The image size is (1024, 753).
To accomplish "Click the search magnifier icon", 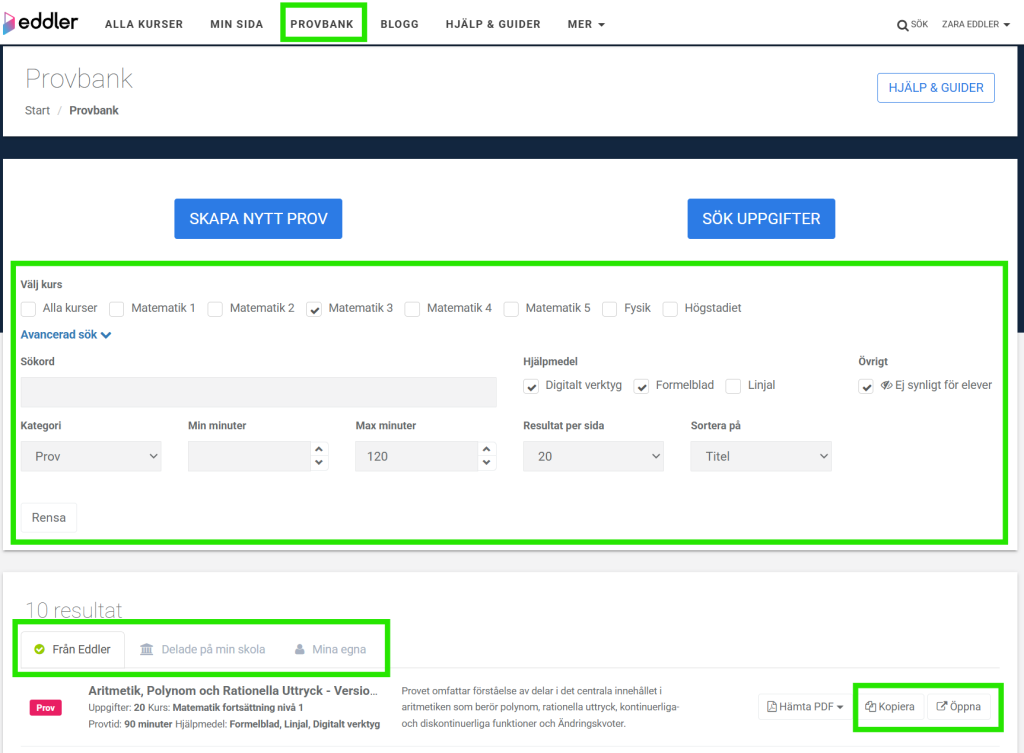I will [902, 25].
